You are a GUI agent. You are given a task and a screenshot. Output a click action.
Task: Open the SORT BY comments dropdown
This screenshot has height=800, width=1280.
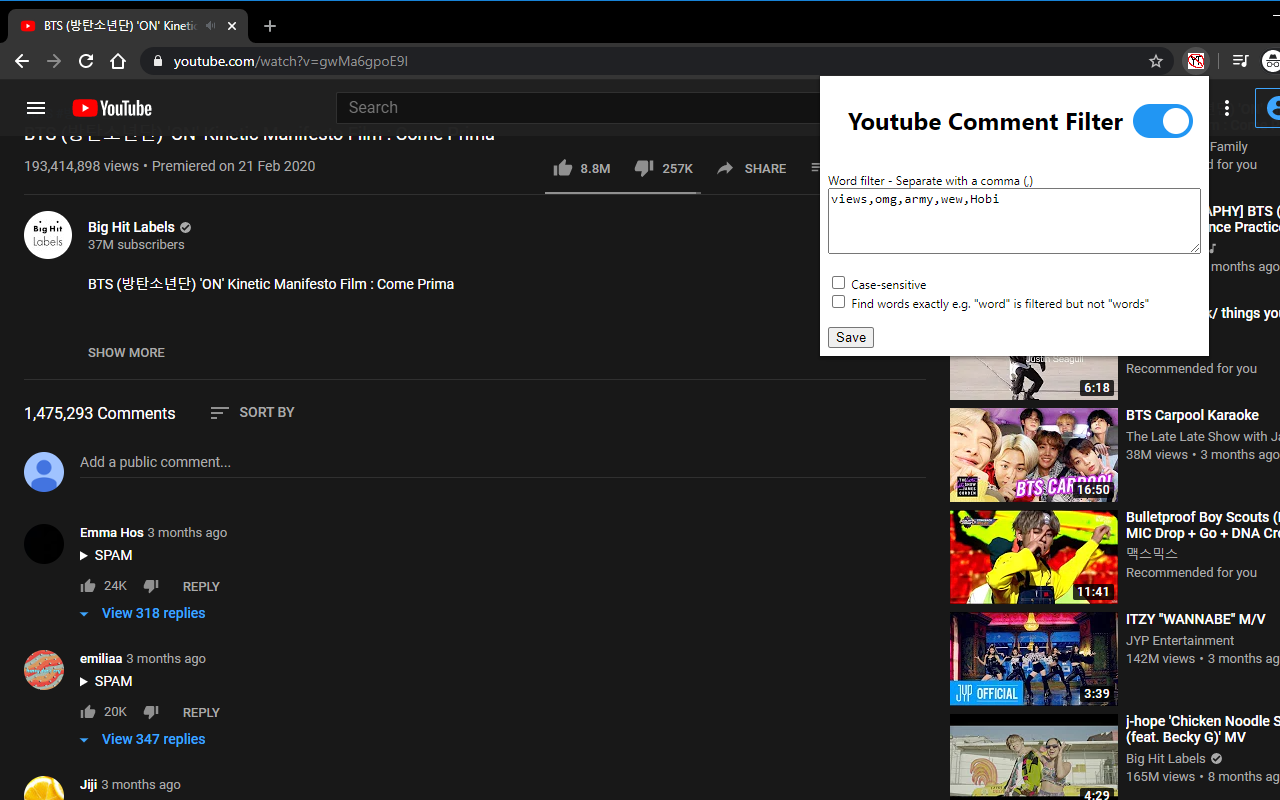(x=252, y=412)
